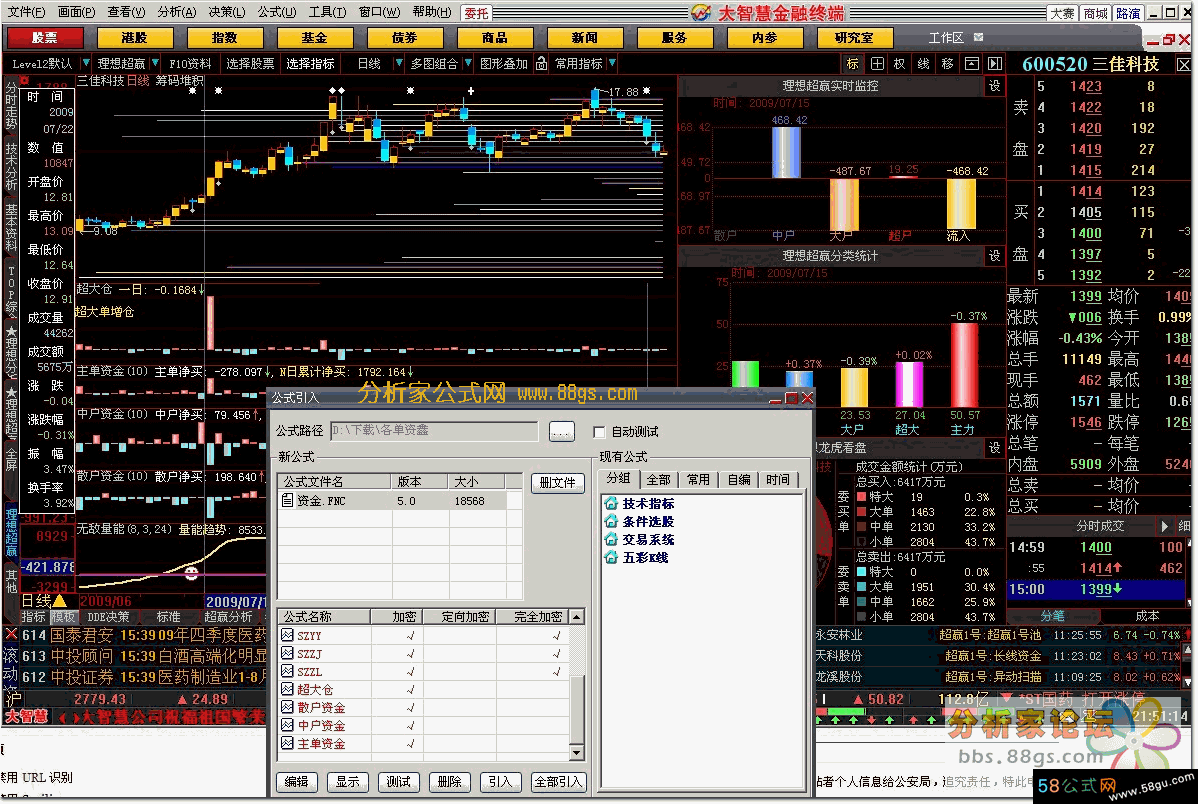Select the grid layout 田 toolbar icon

pyautogui.click(x=877, y=63)
